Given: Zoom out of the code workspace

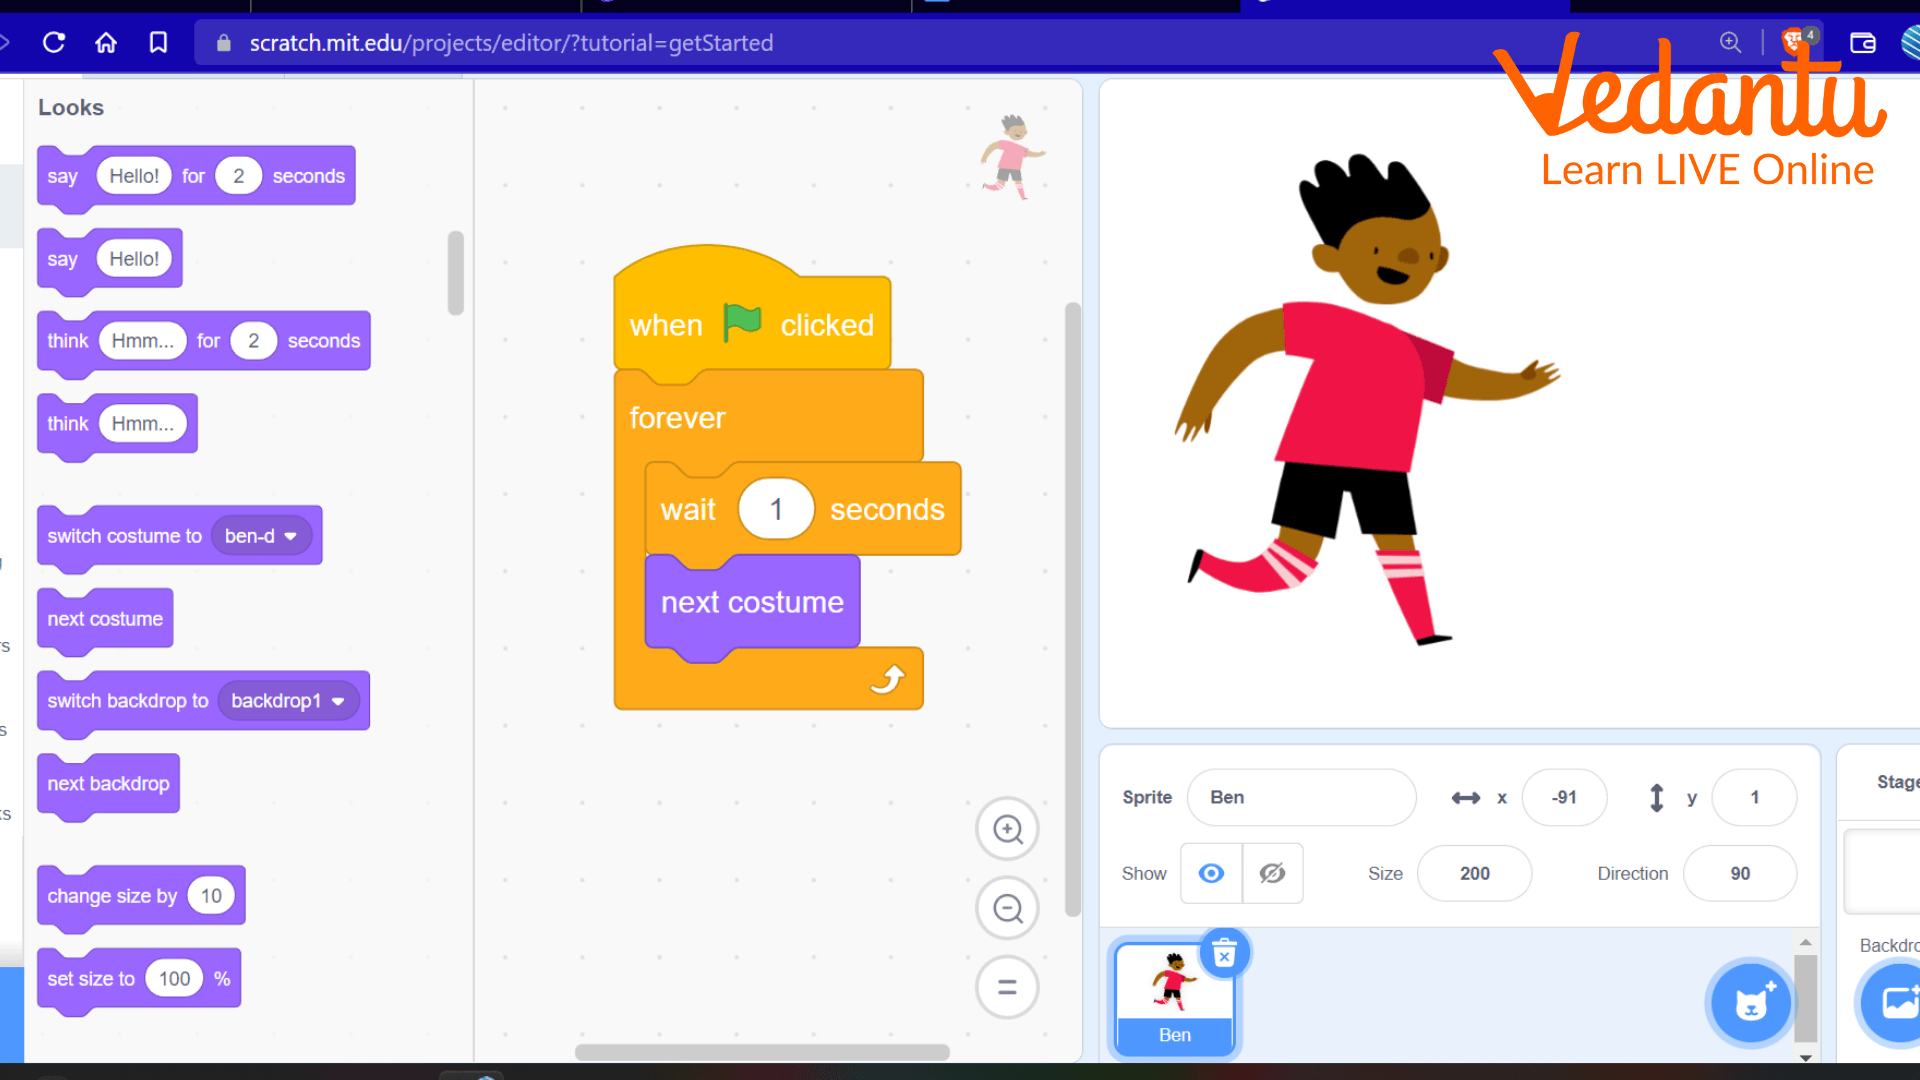Looking at the screenshot, I should [1007, 908].
